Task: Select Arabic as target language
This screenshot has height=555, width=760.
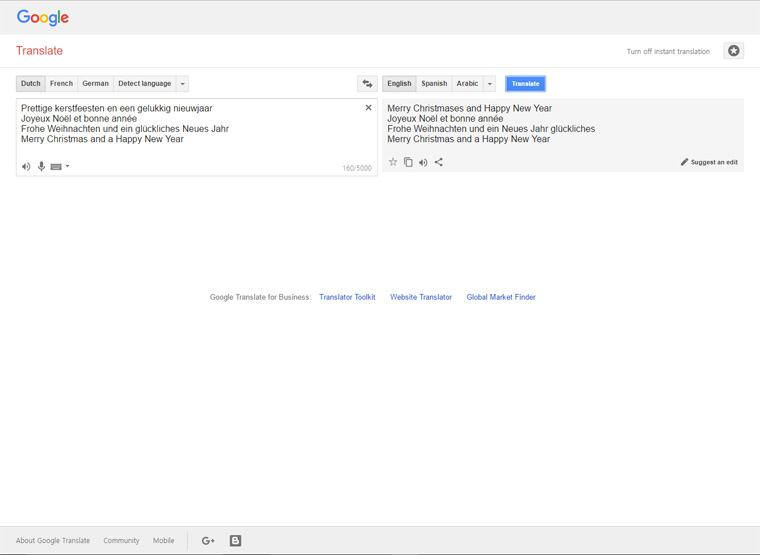Action: (x=467, y=84)
